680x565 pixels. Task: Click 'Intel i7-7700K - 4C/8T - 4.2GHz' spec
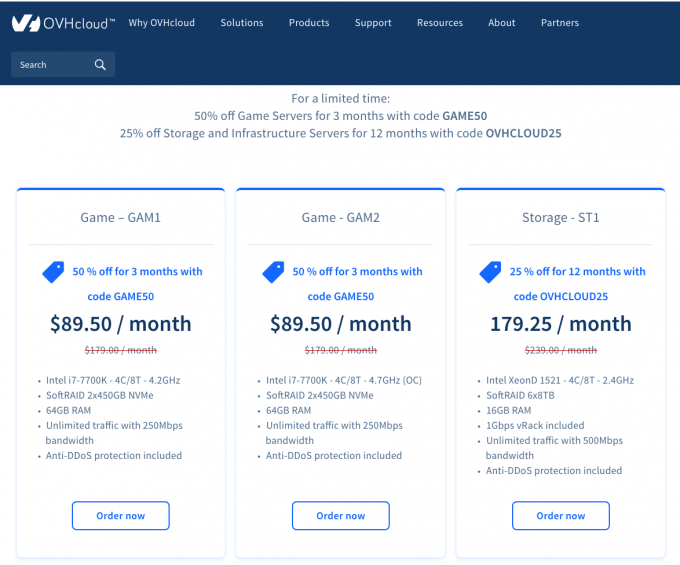[x=113, y=380]
